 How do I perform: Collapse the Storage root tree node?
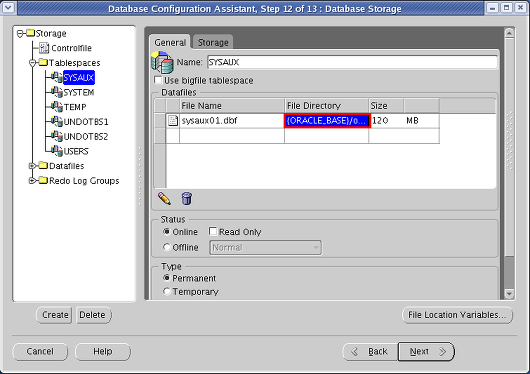pos(20,33)
